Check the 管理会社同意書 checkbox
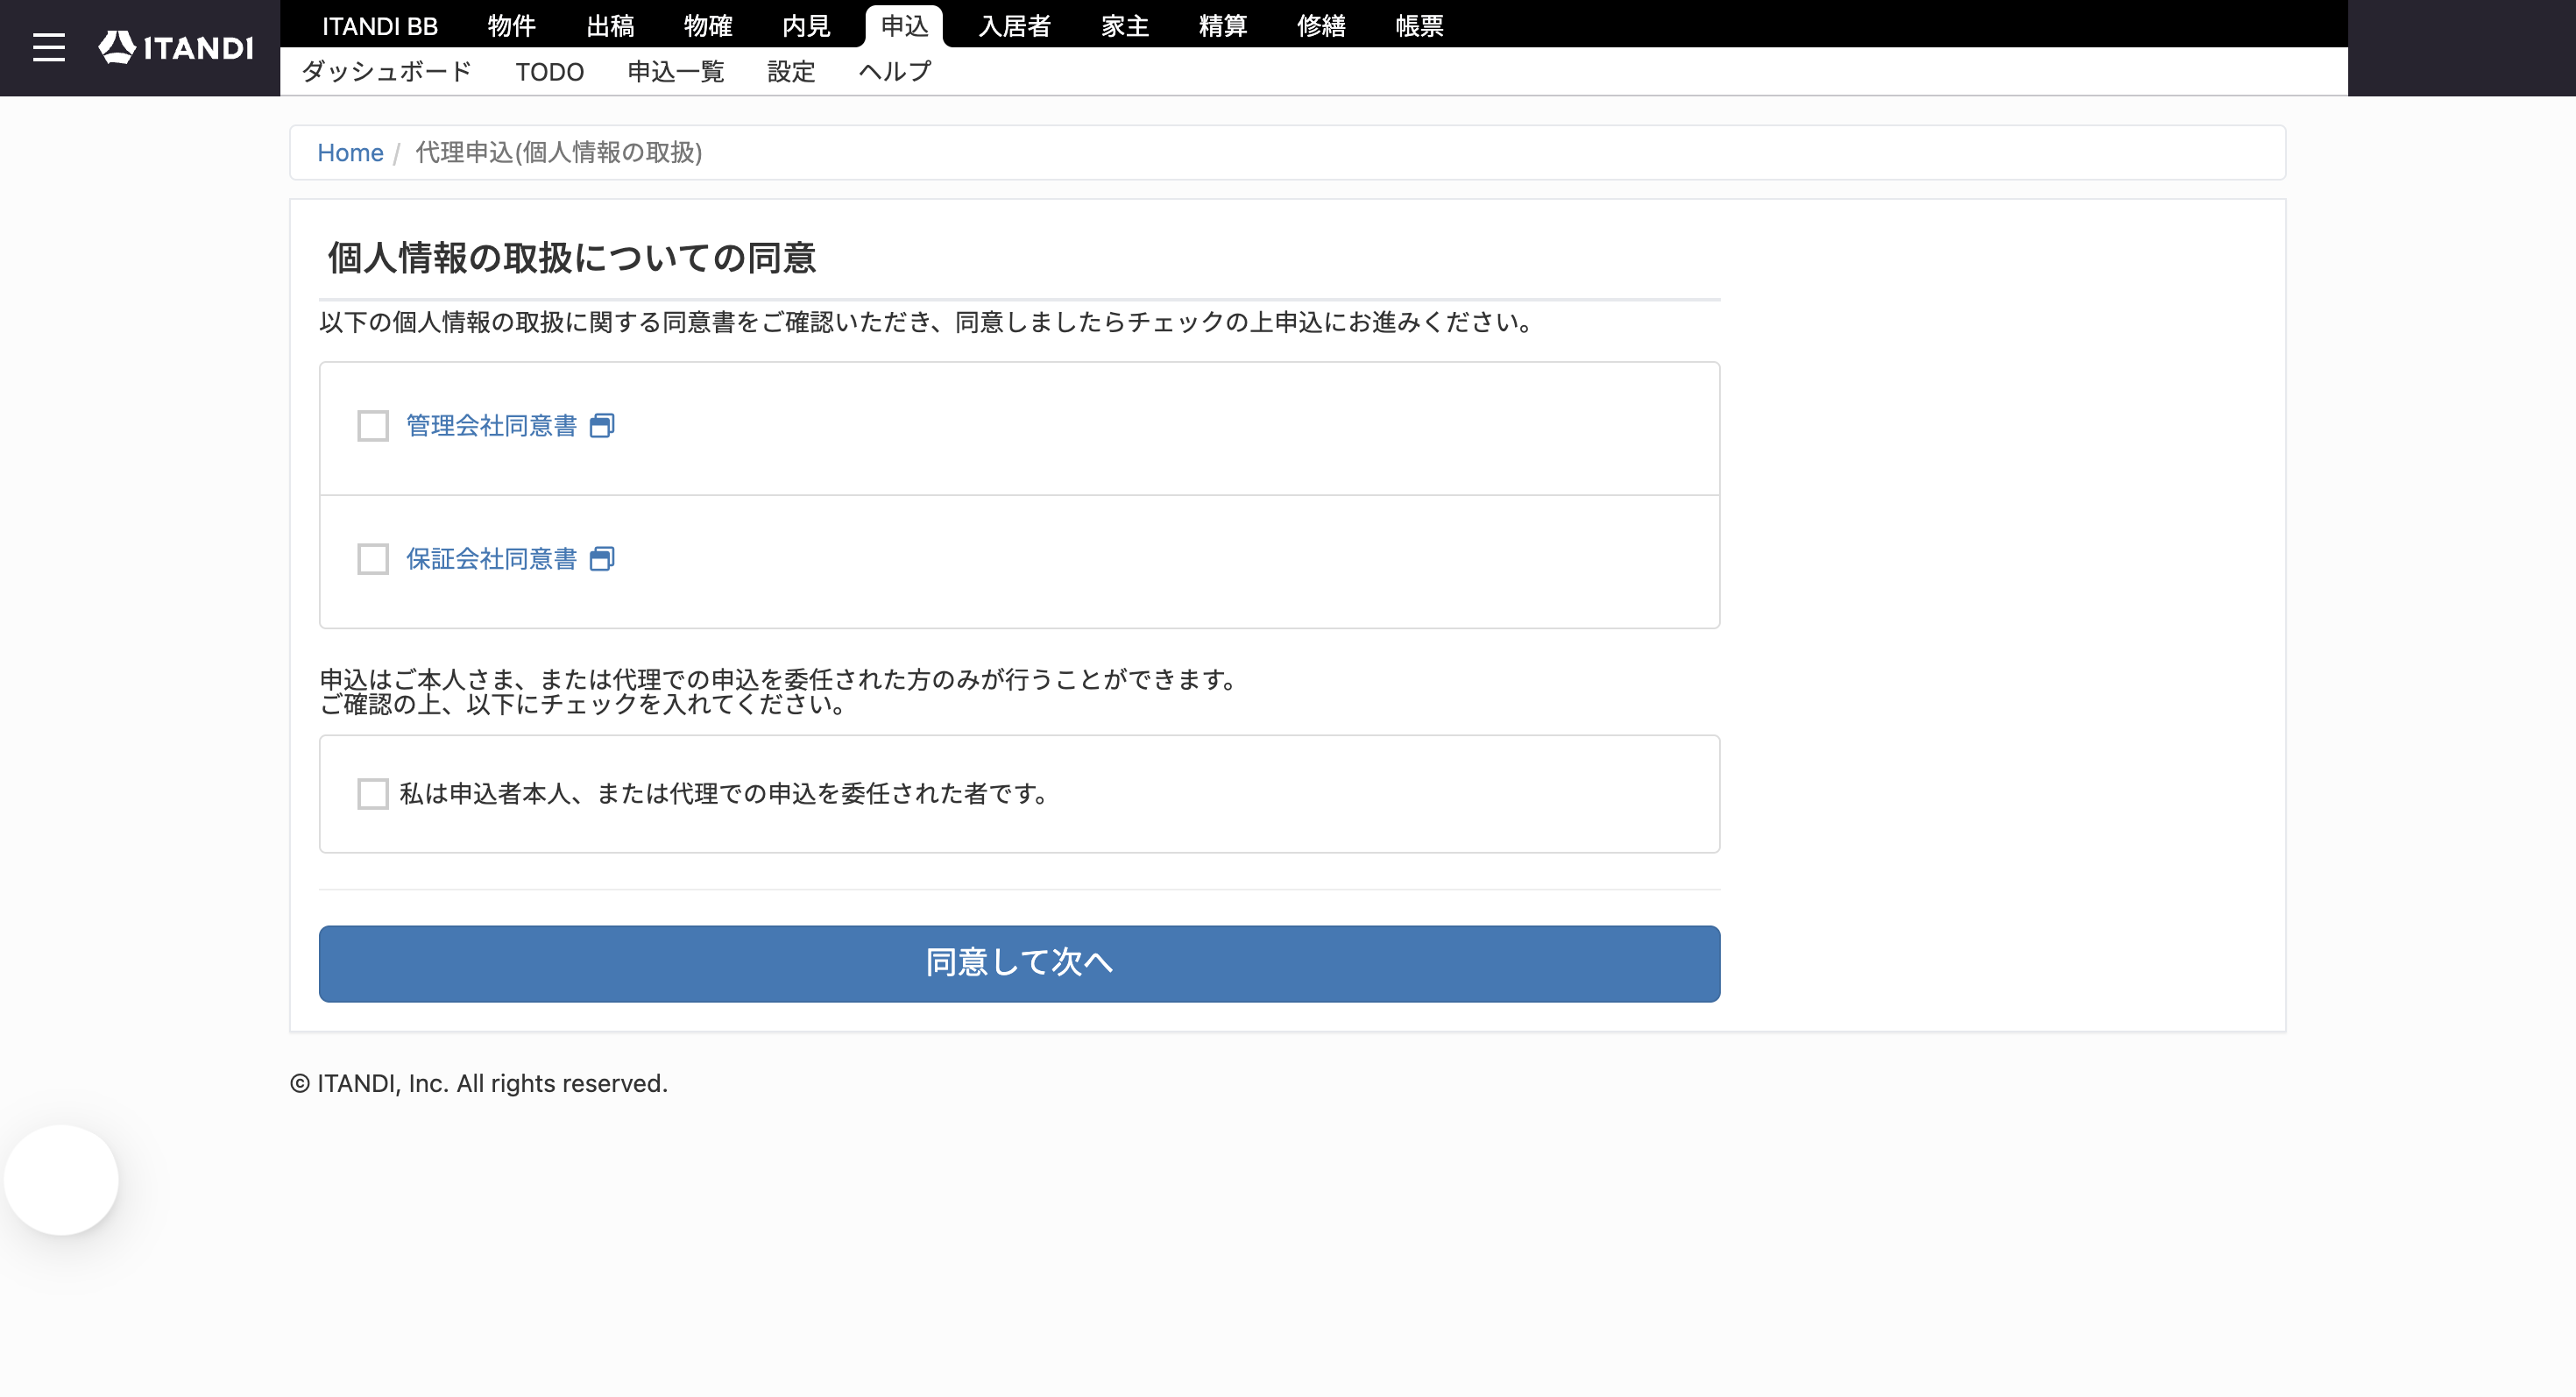The image size is (2576, 1397). [x=373, y=426]
